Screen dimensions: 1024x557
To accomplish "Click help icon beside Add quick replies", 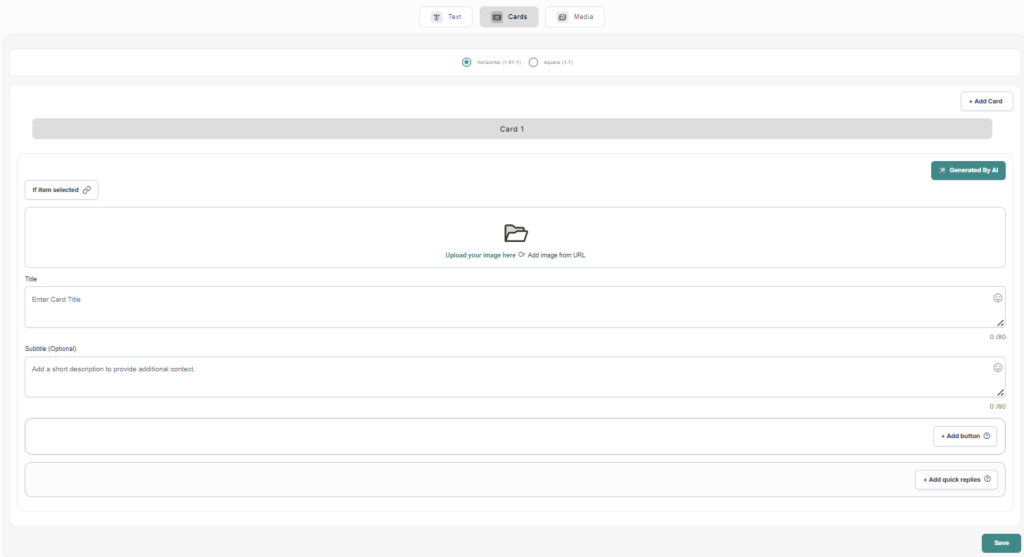I will [987, 479].
